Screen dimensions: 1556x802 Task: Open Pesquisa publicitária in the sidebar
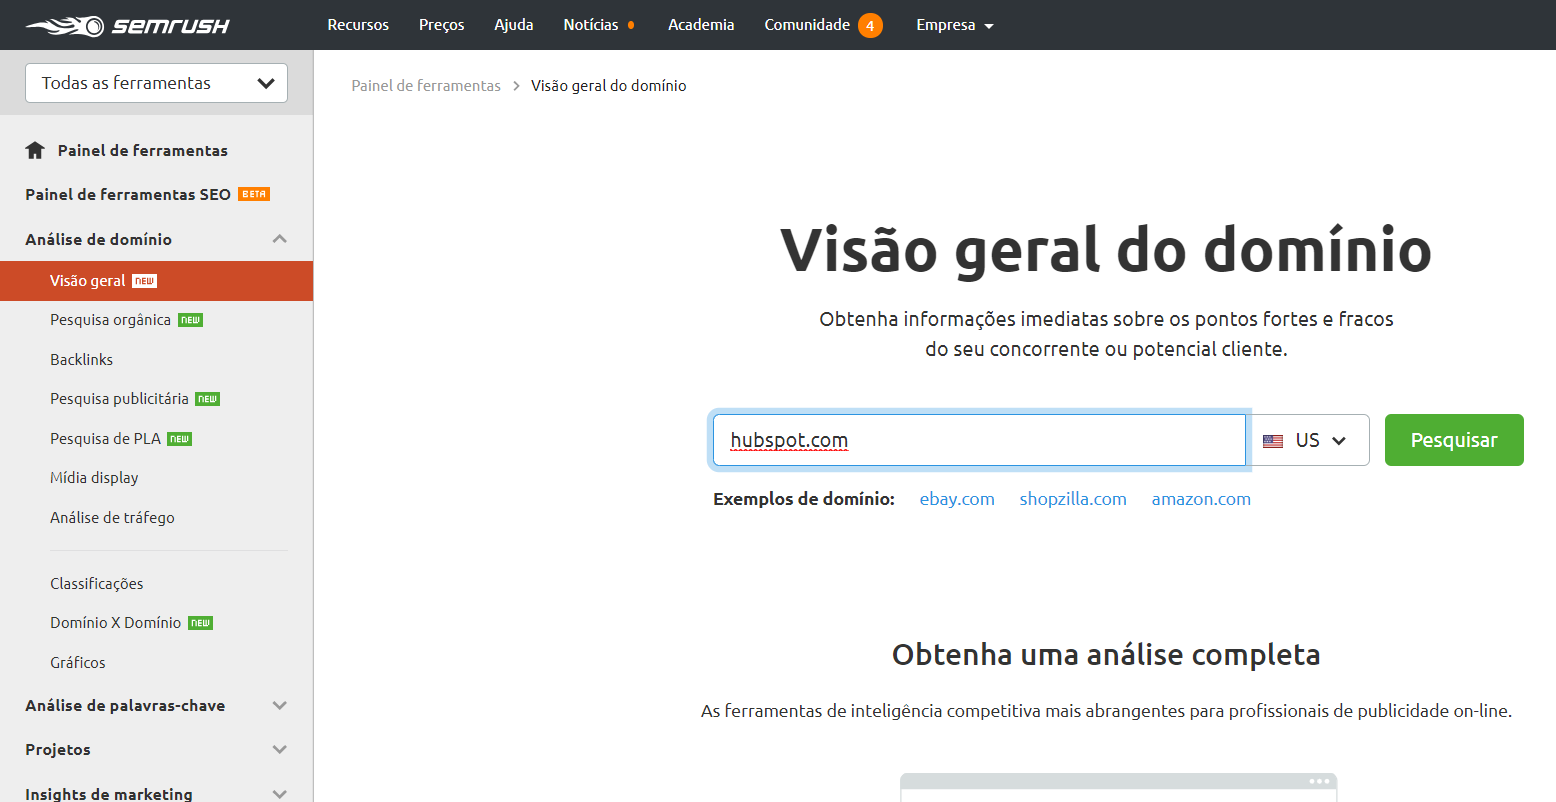119,399
